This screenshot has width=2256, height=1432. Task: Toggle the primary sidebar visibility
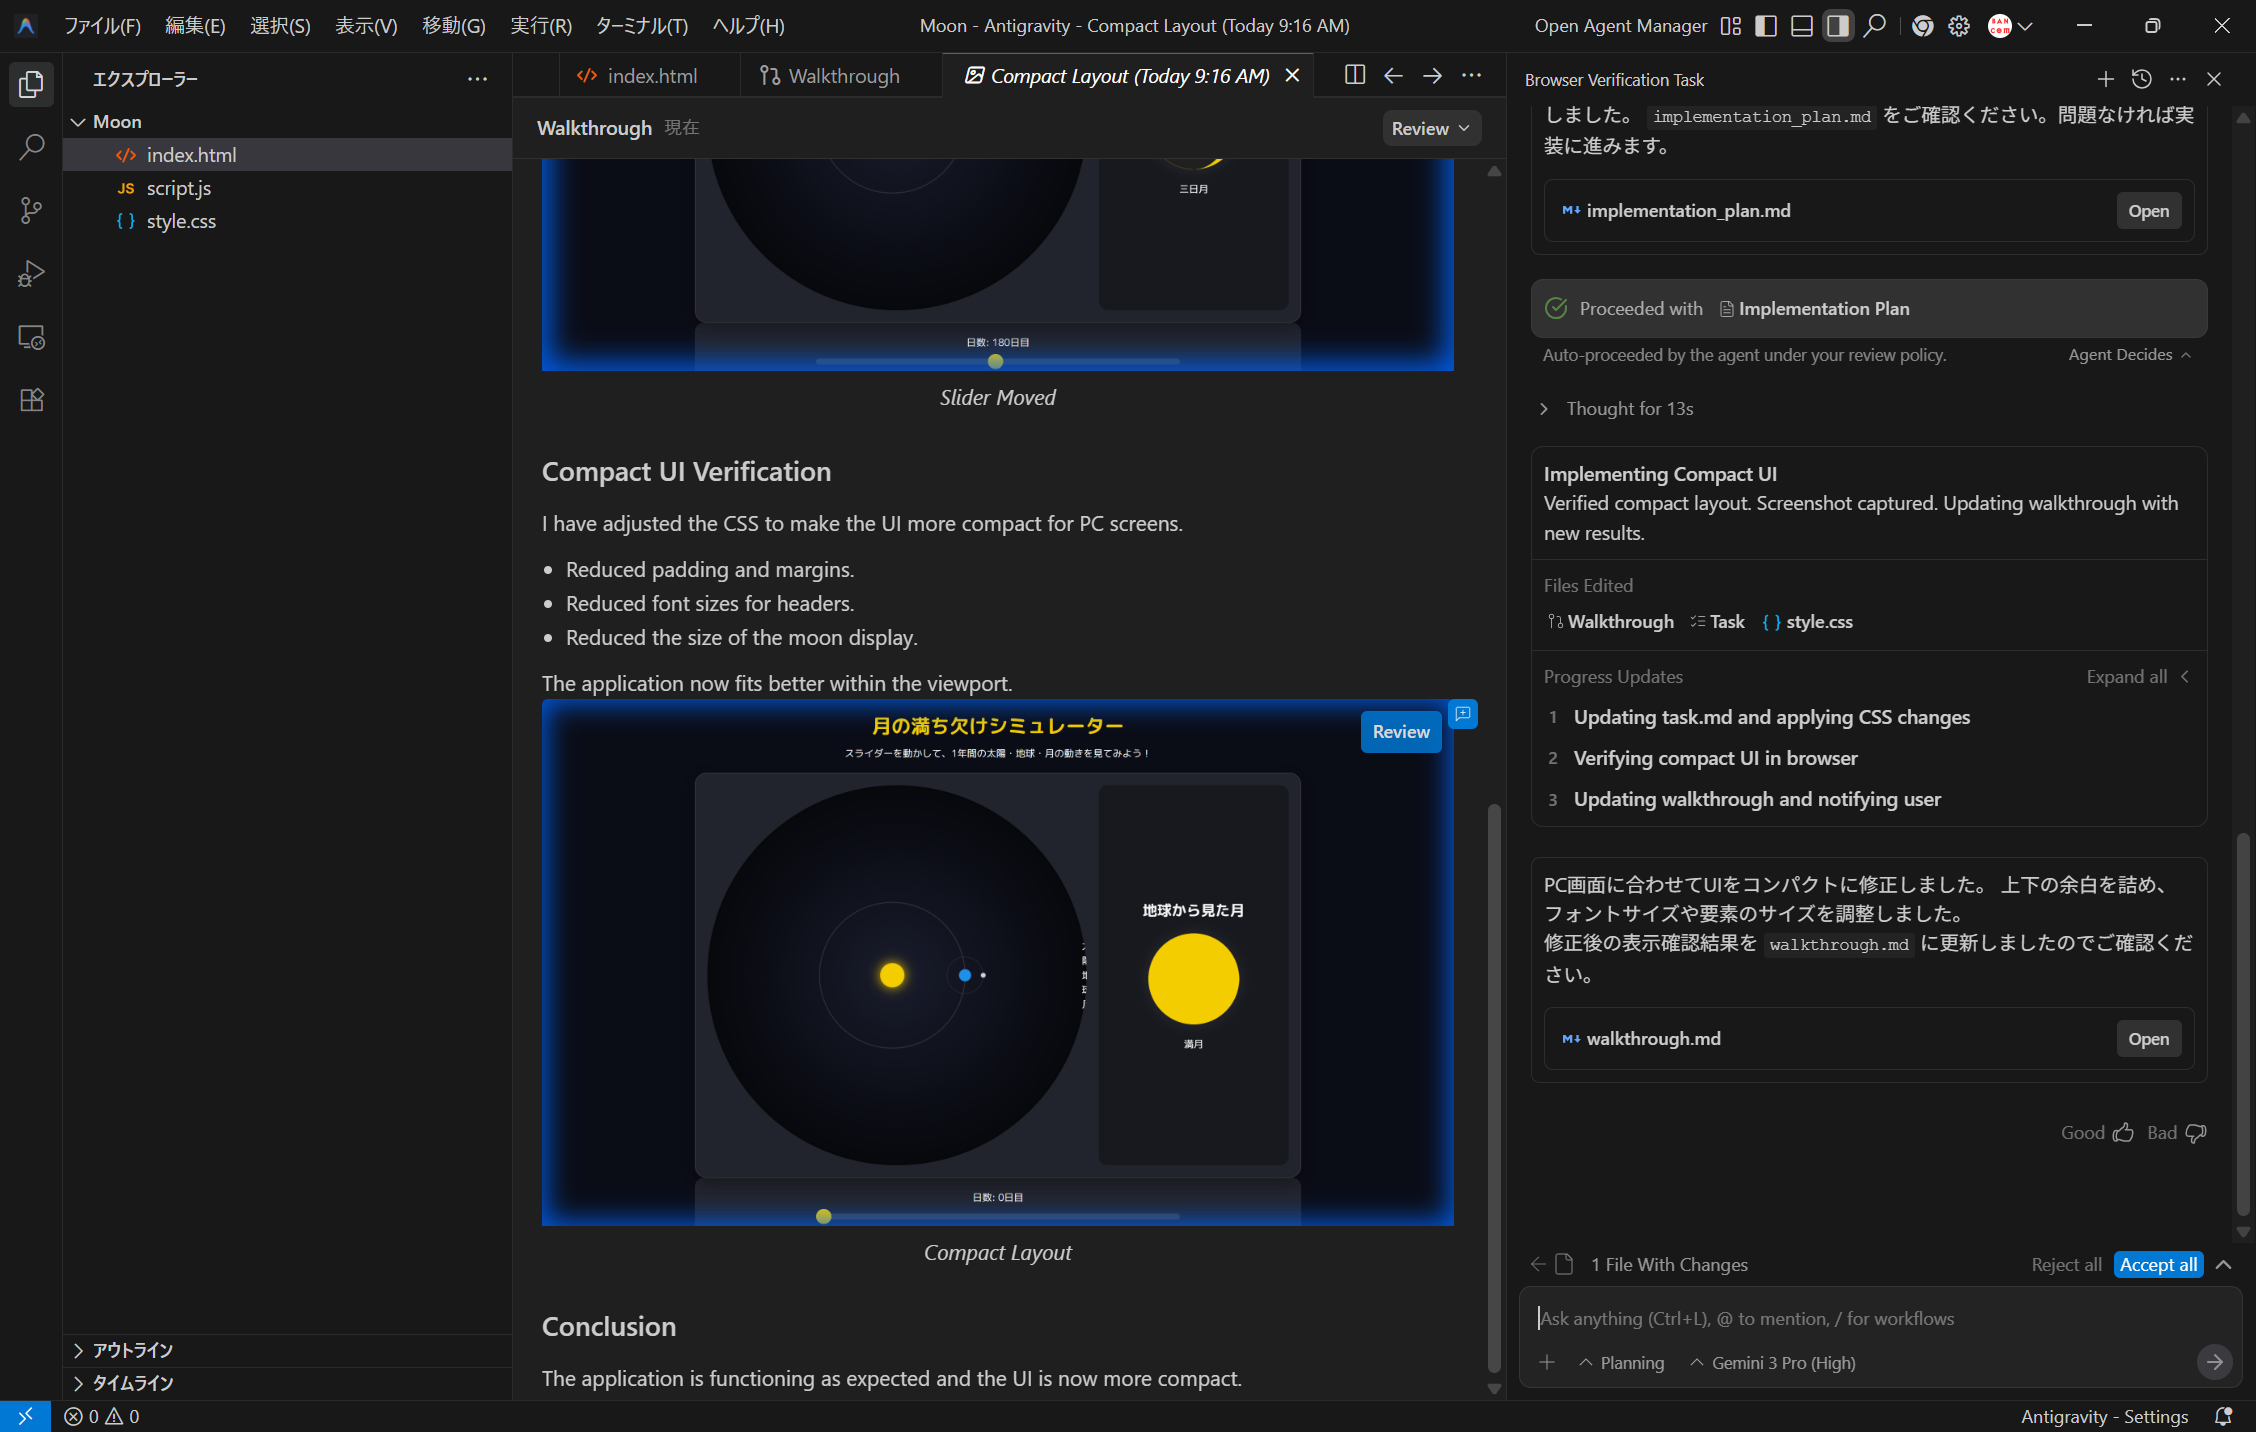[1766, 26]
